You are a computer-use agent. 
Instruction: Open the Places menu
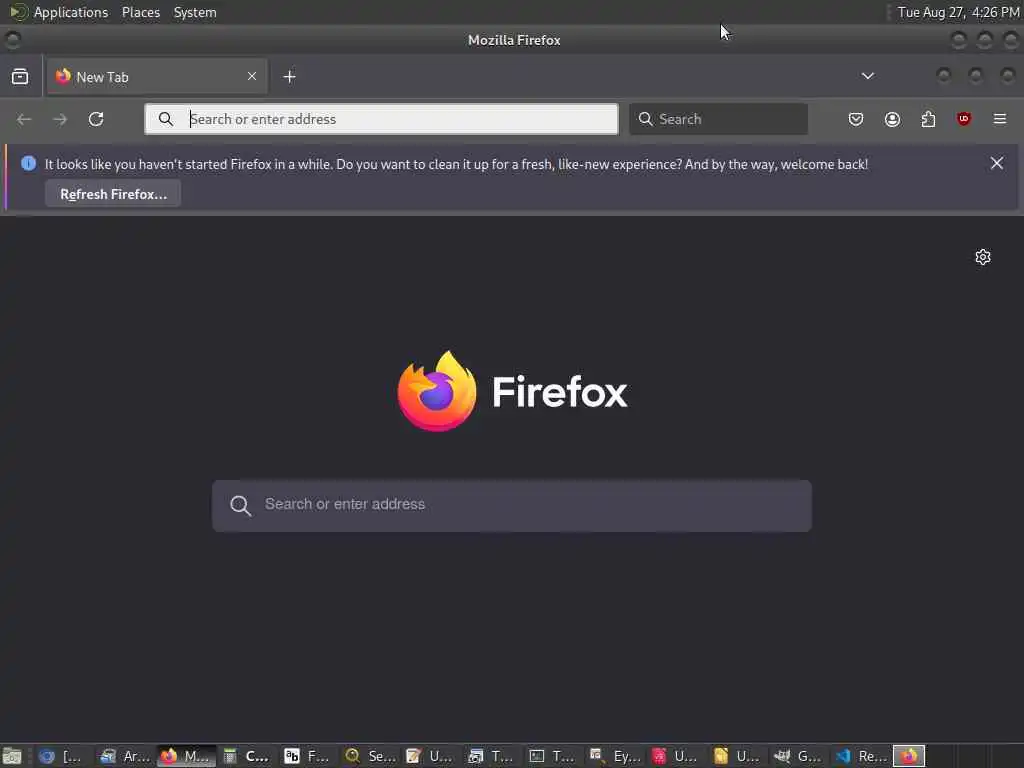pyautogui.click(x=140, y=12)
